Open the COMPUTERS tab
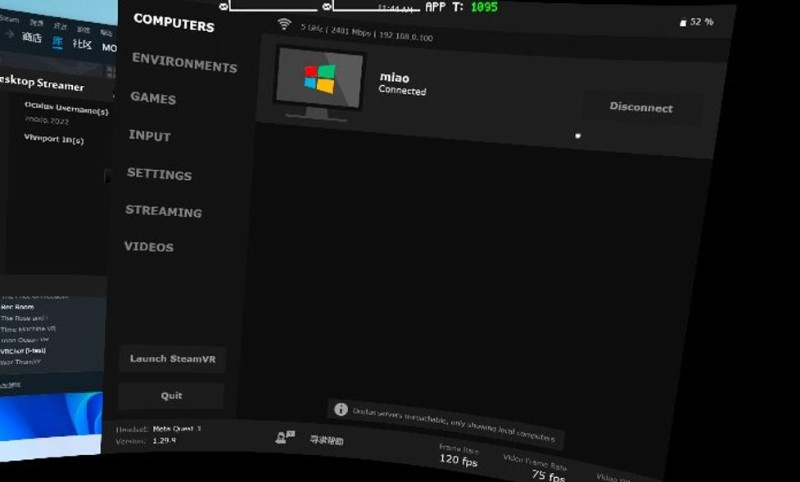800x482 pixels. (x=173, y=22)
